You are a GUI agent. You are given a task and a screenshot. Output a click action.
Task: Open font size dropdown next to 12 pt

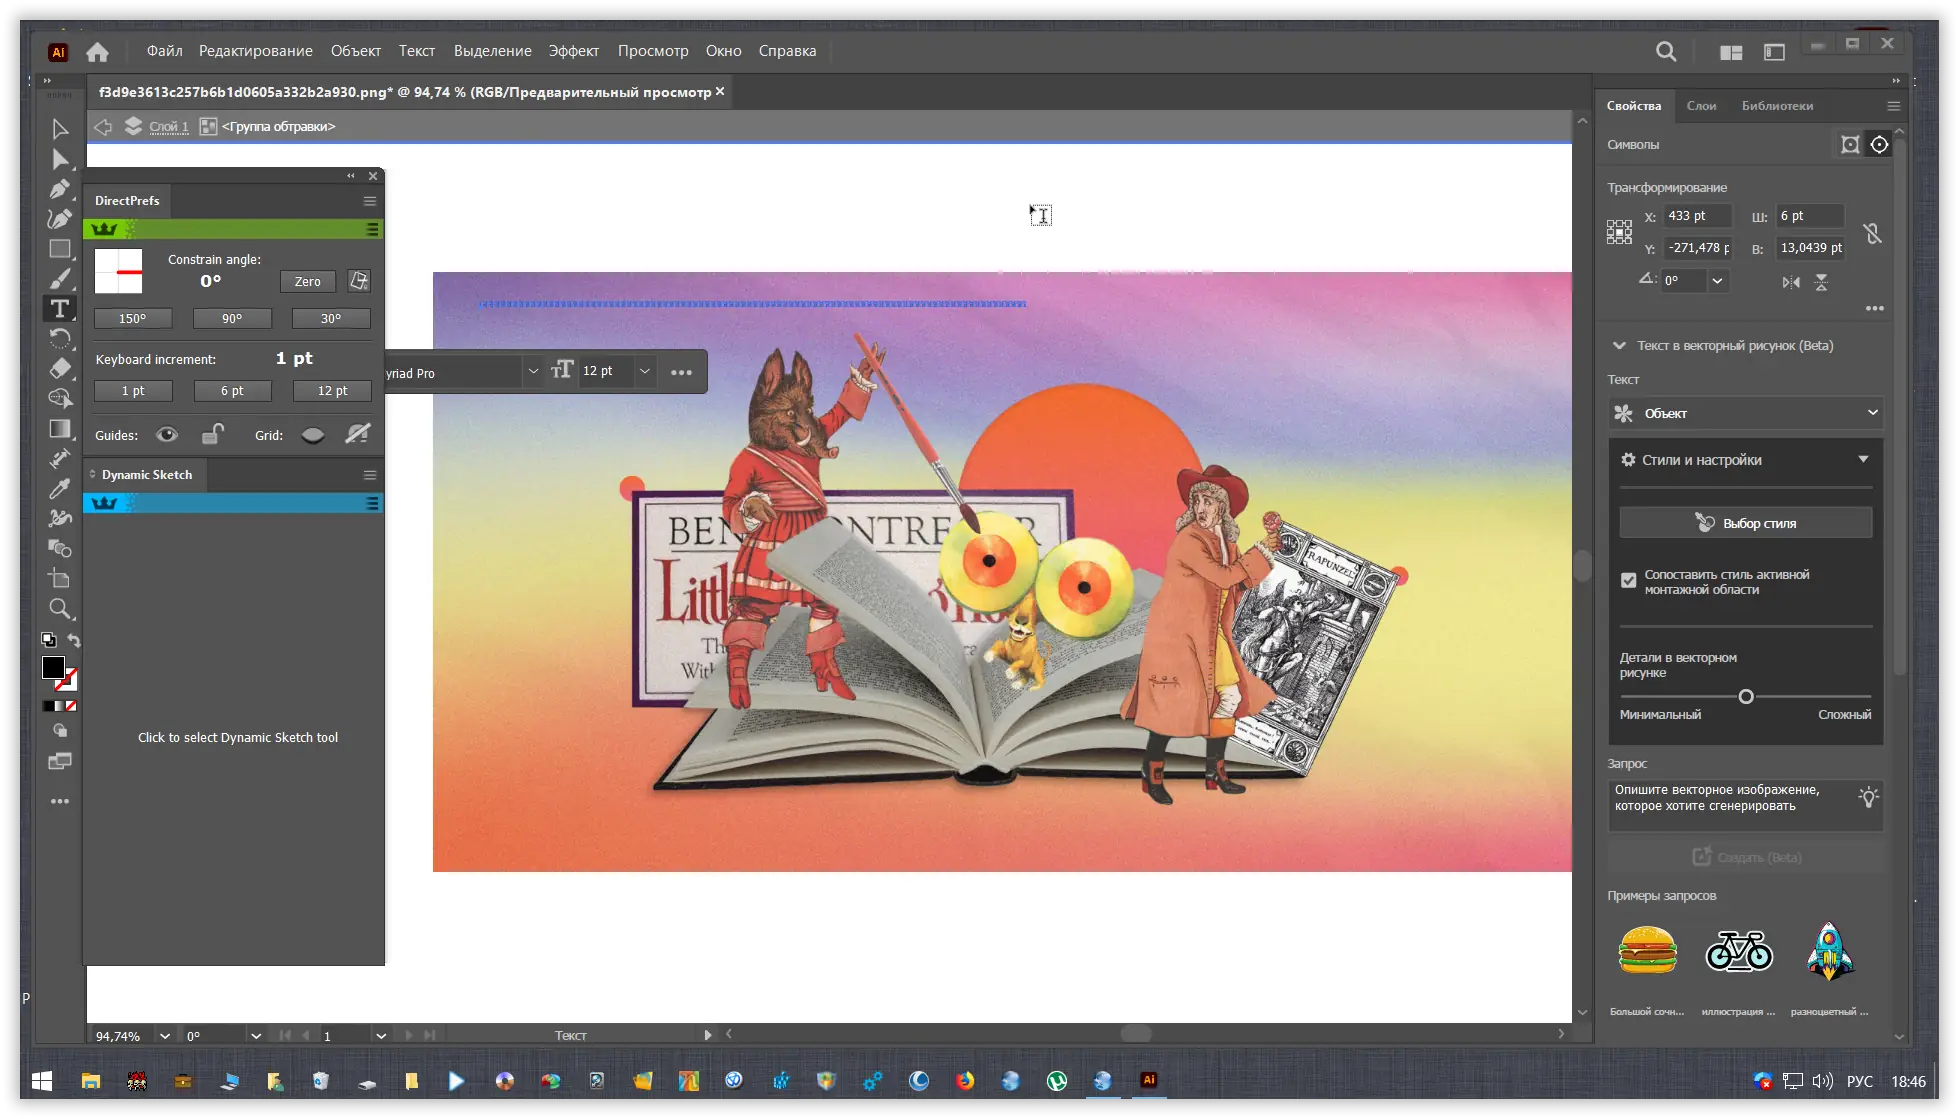tap(645, 371)
